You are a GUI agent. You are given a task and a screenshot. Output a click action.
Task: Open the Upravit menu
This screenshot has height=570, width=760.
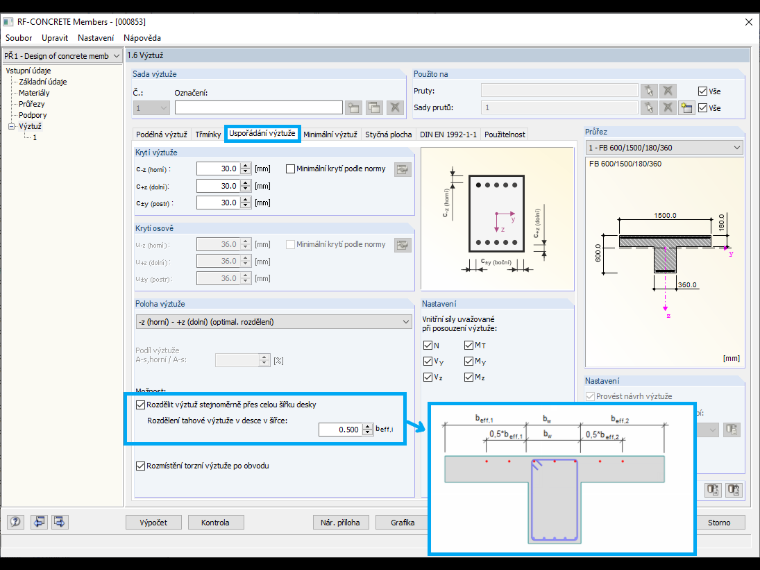coord(55,38)
